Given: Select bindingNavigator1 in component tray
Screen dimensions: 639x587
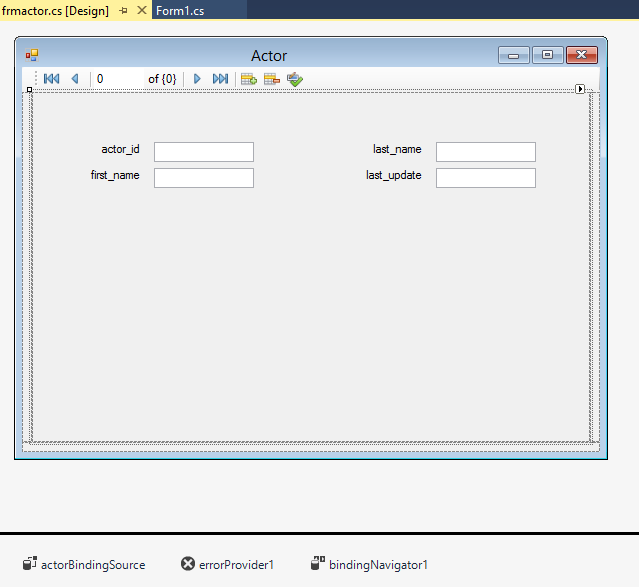Looking at the screenshot, I should point(369,565).
